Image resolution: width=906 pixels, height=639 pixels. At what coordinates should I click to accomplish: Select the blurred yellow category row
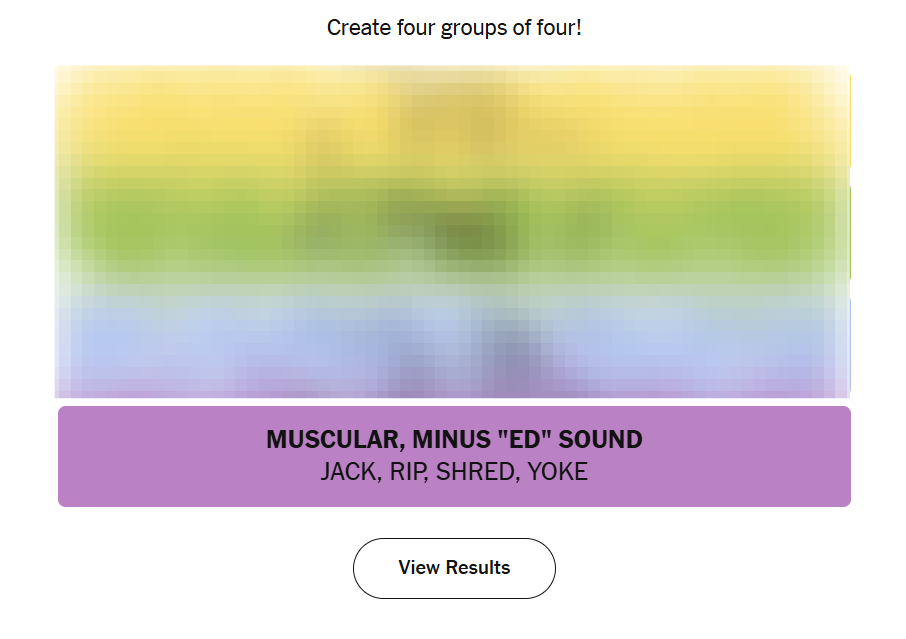point(200,120)
